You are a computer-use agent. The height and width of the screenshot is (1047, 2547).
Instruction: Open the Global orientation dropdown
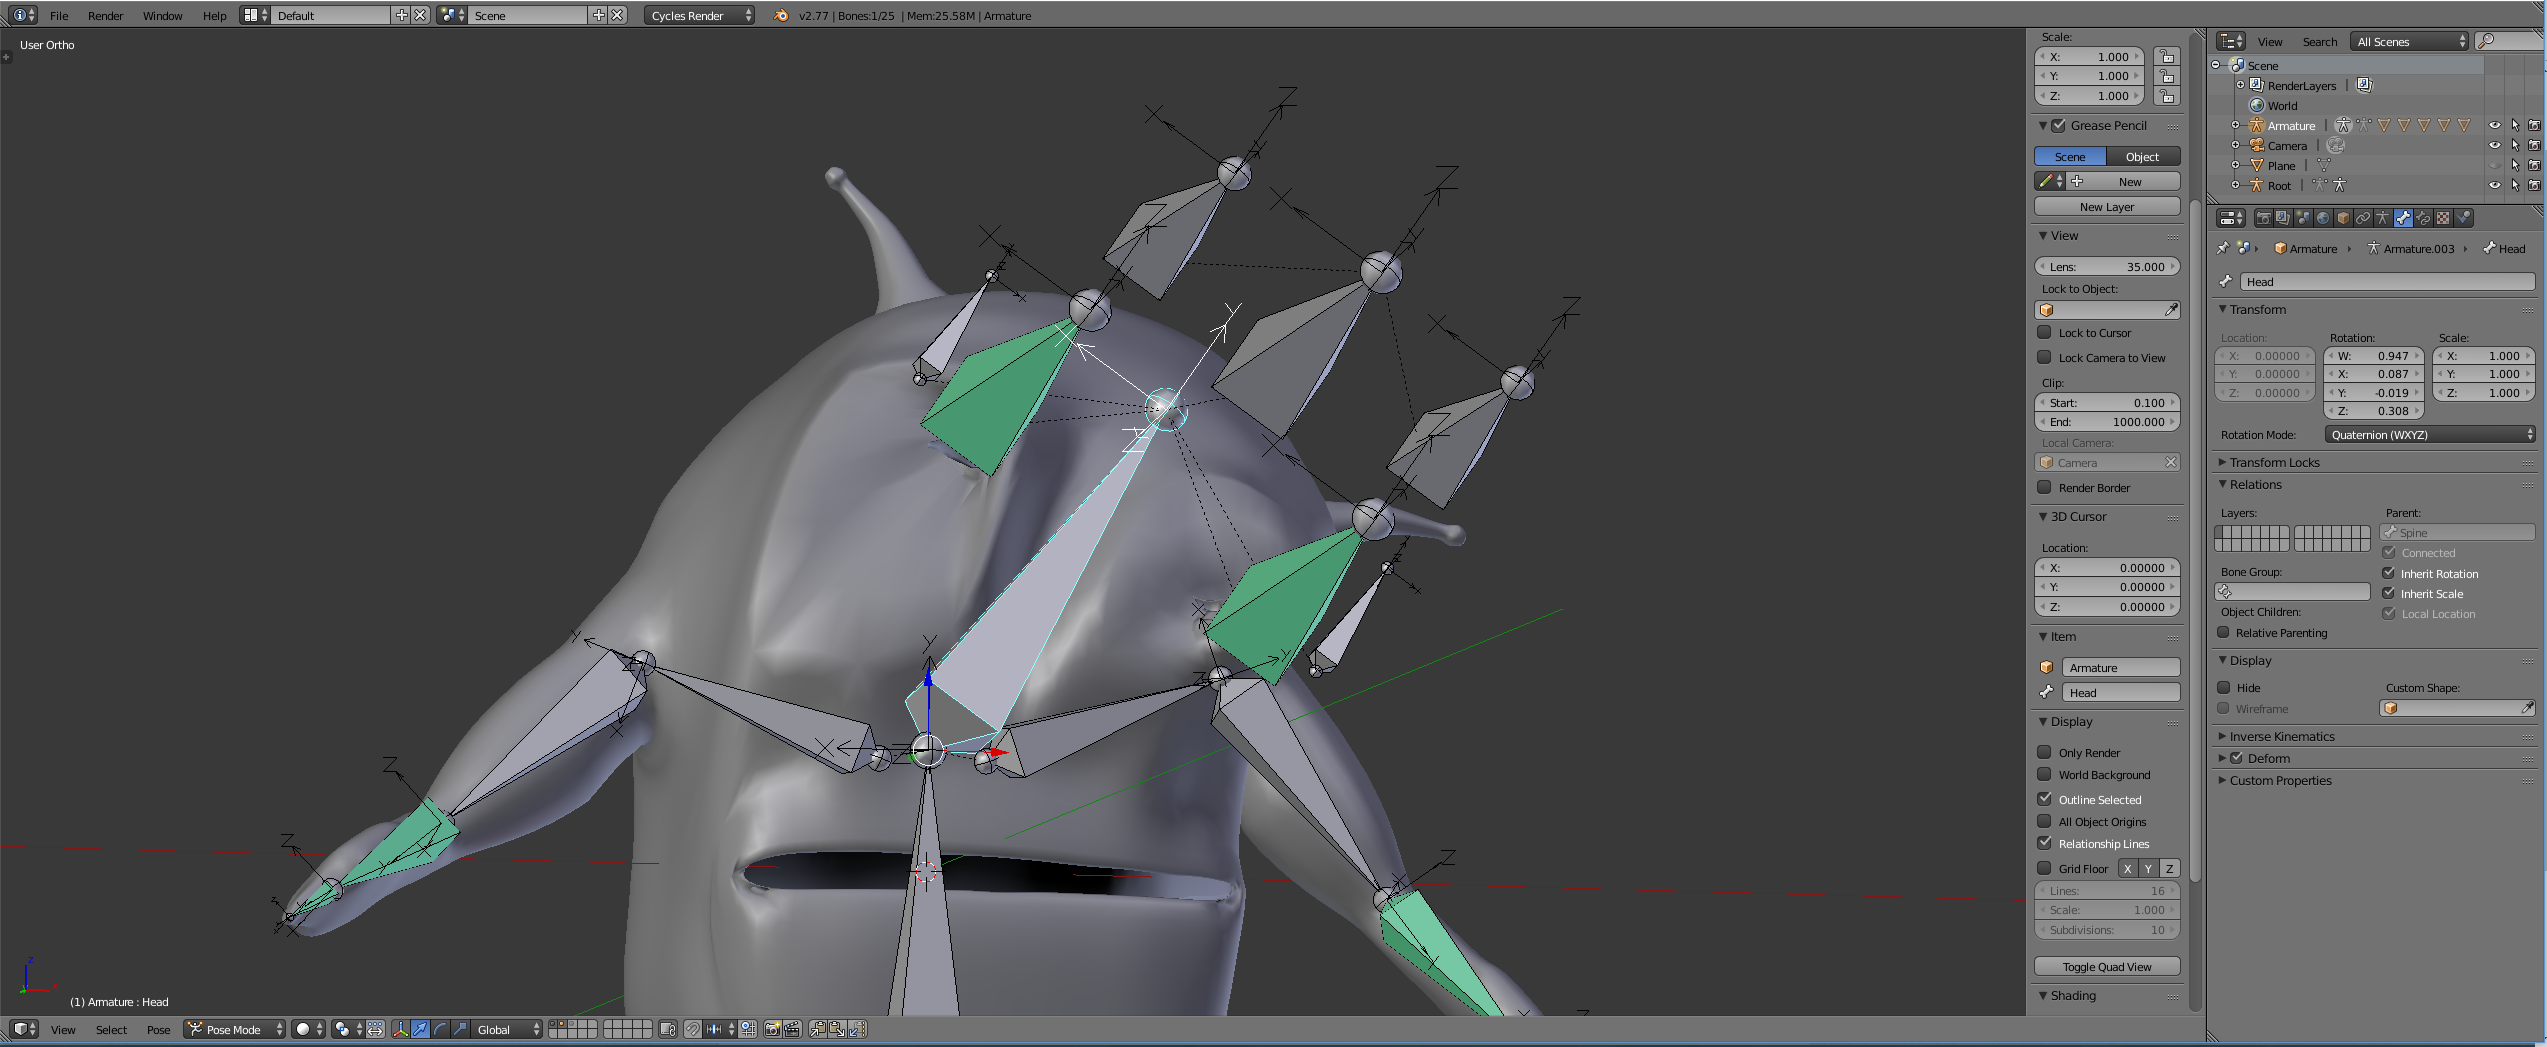(506, 1029)
